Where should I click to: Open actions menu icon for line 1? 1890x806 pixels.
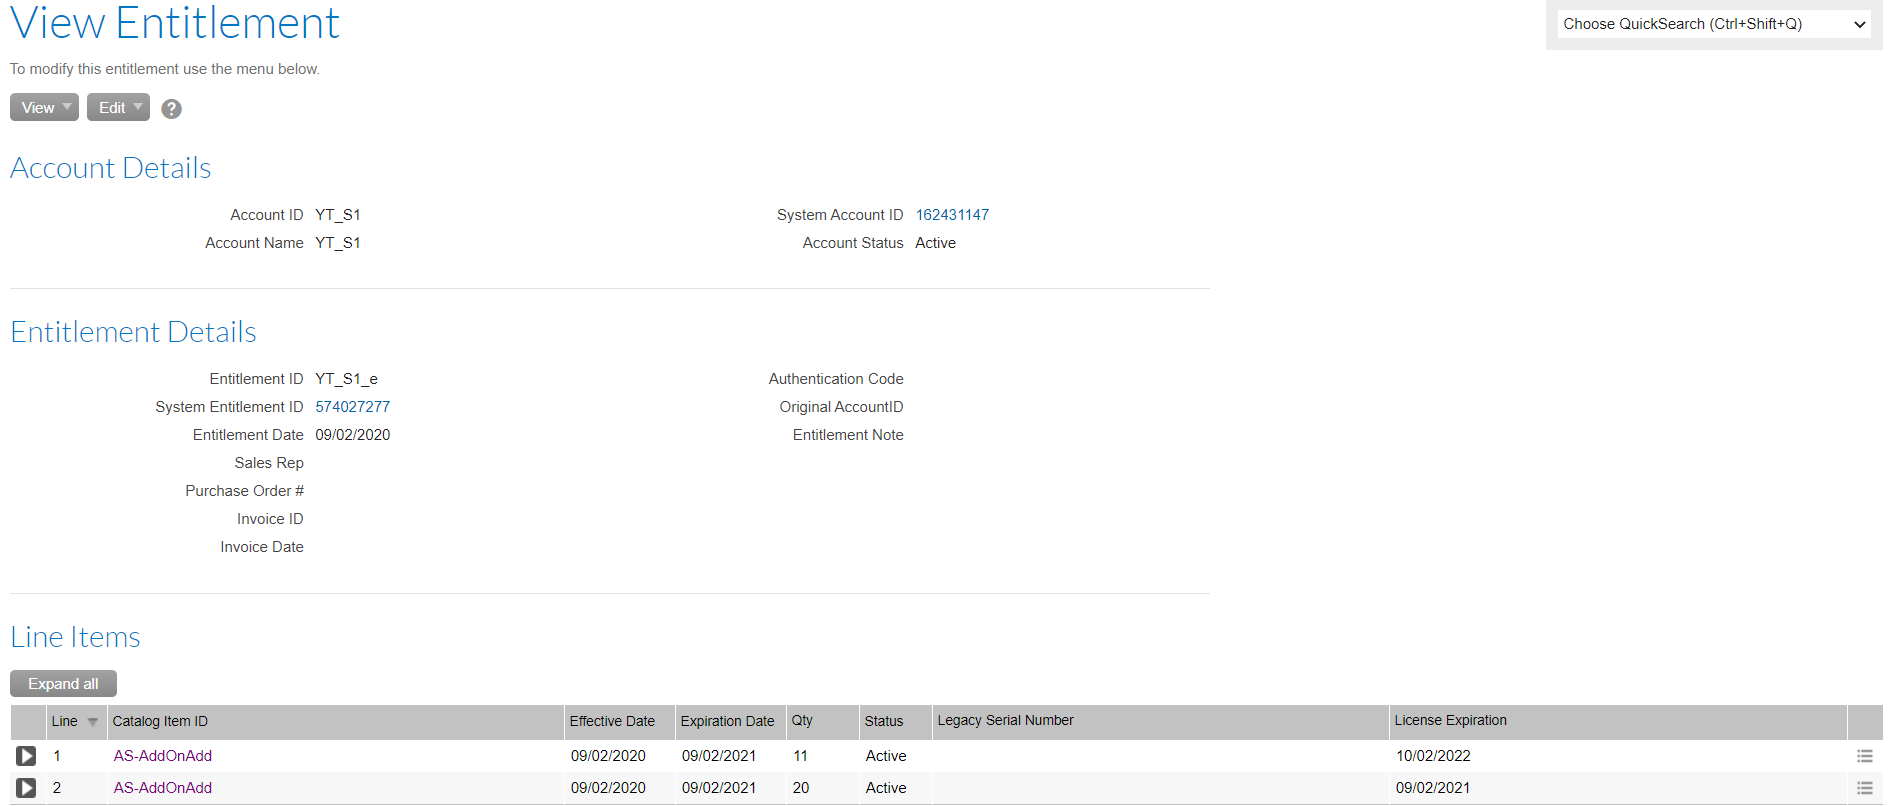tap(1864, 756)
